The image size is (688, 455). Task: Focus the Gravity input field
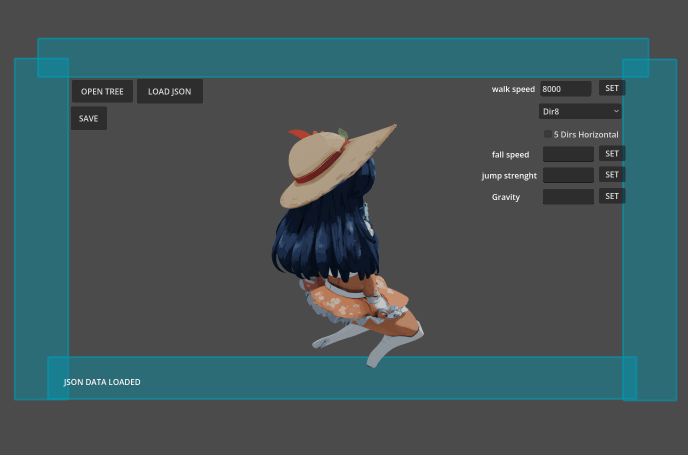(568, 197)
